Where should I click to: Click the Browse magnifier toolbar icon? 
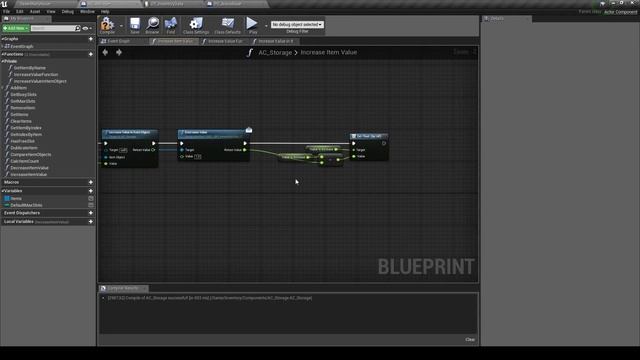[152, 25]
